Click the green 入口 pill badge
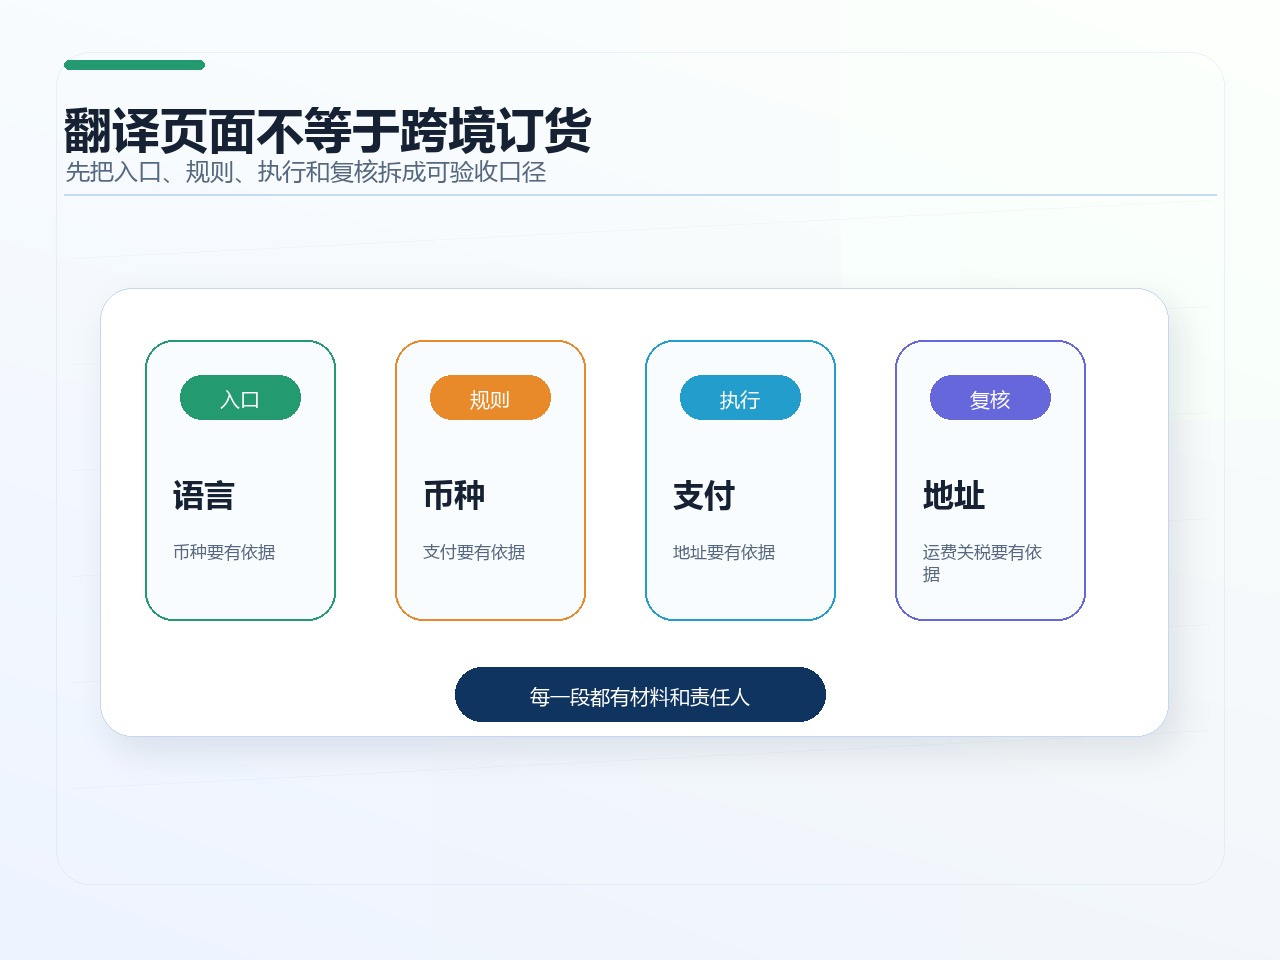 click(240, 398)
